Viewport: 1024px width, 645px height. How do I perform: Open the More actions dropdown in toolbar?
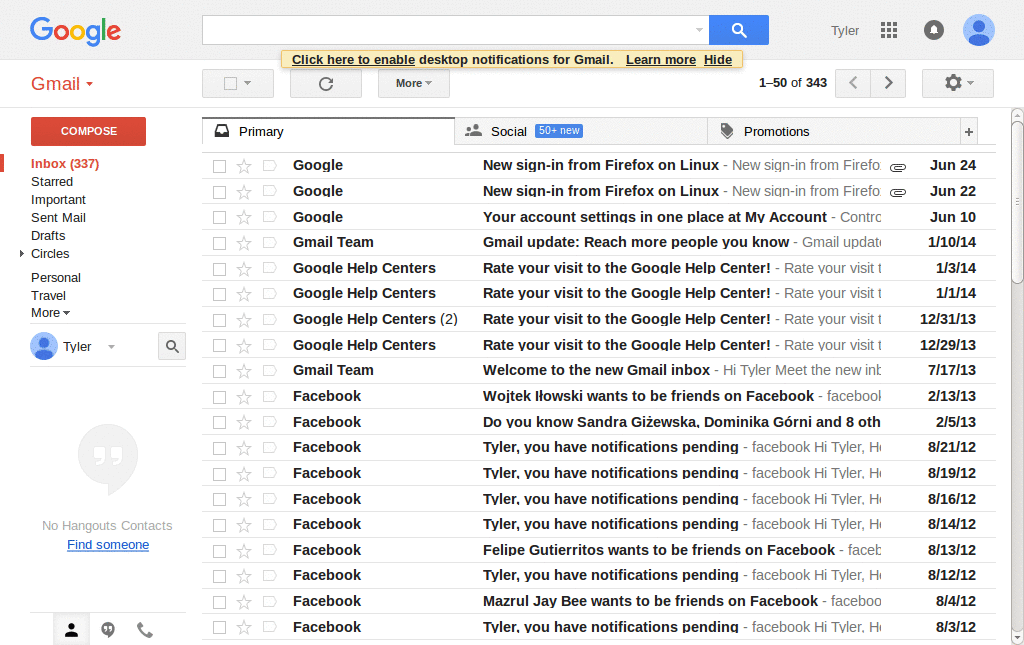point(414,84)
